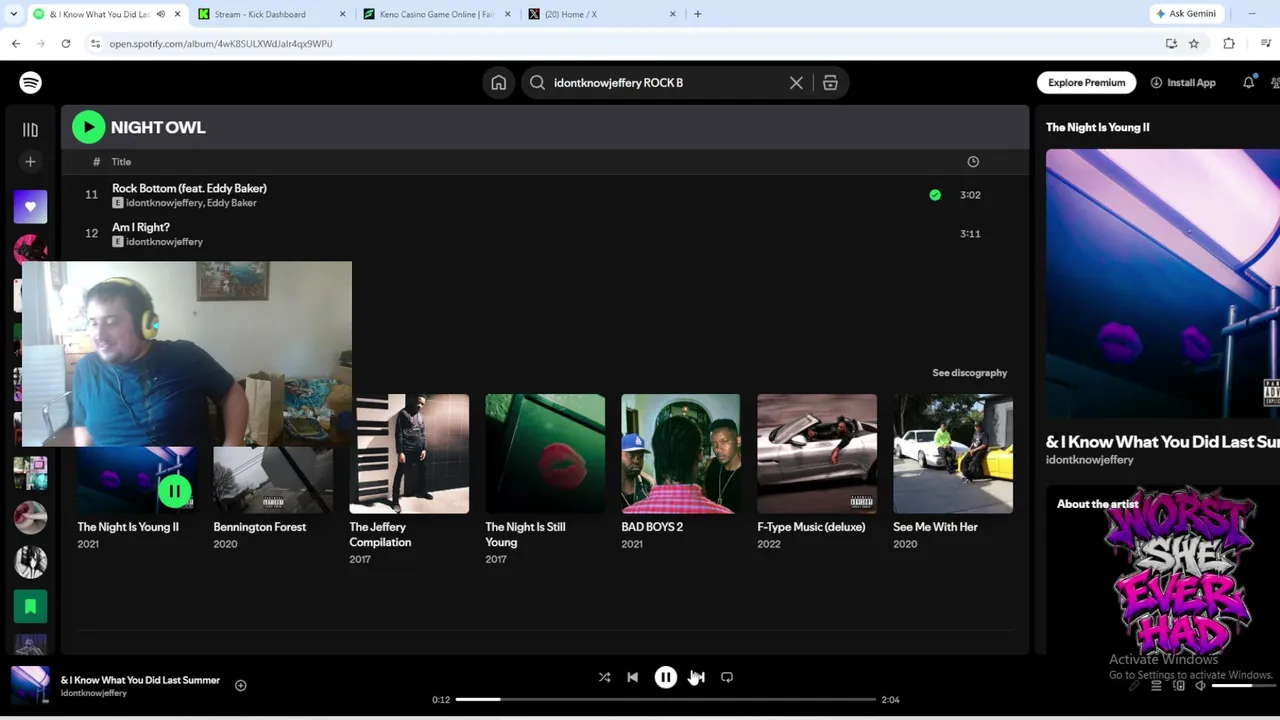1280x720 pixels.
Task: Open The Night Is Young II panel header
Action: (x=1097, y=128)
